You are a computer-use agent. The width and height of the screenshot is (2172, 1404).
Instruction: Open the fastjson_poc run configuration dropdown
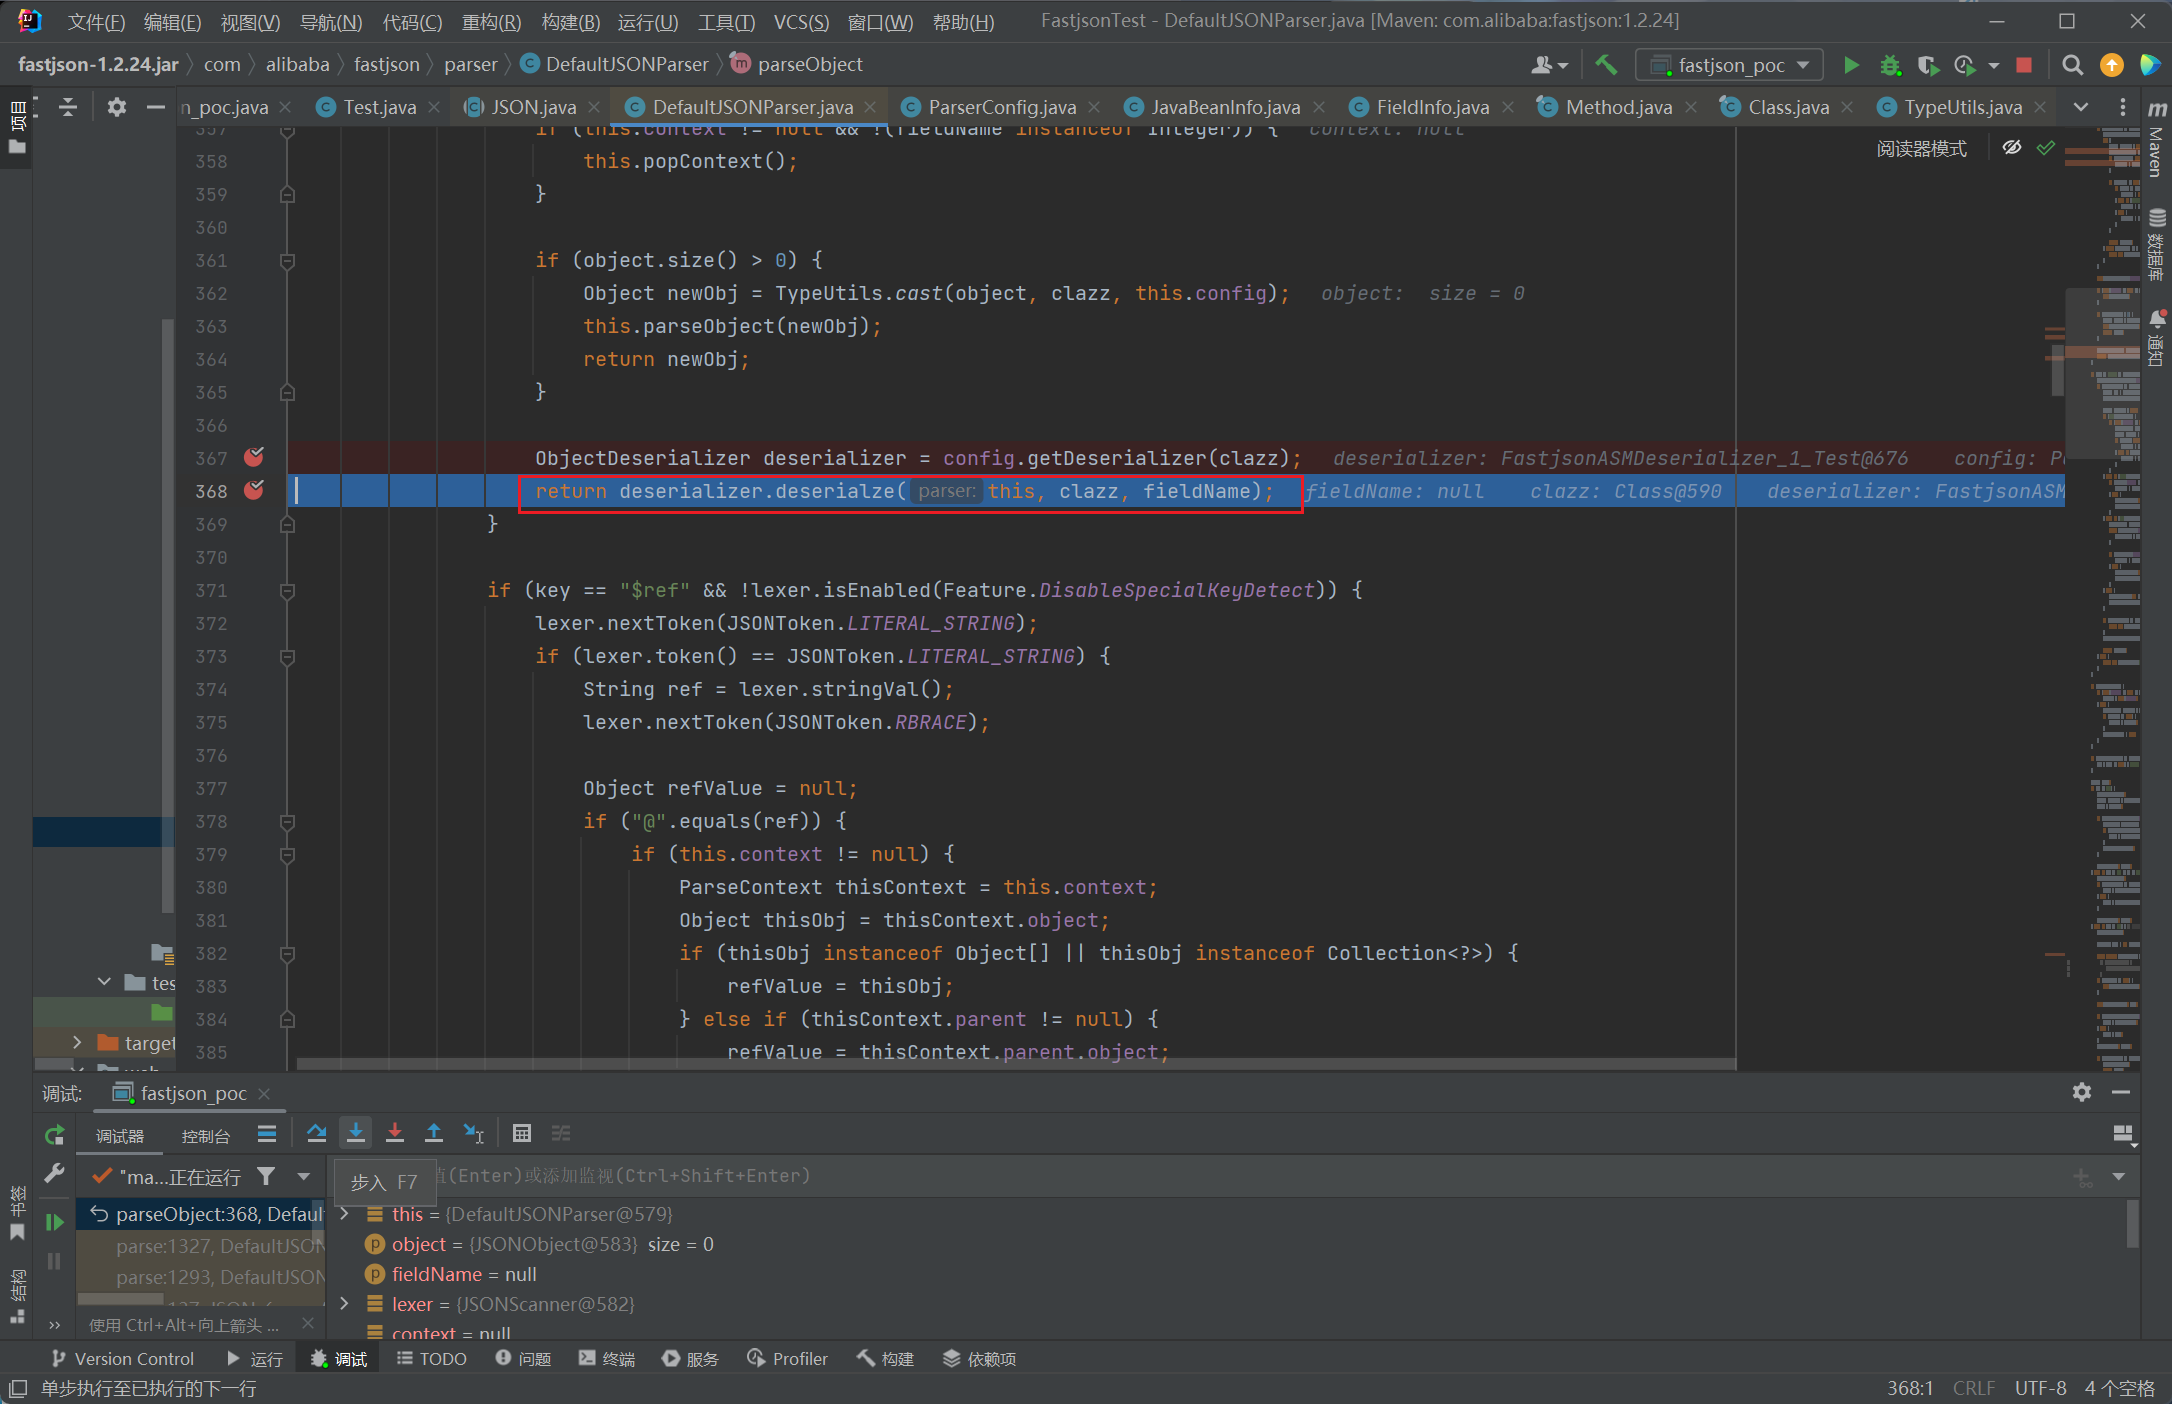(x=1730, y=65)
